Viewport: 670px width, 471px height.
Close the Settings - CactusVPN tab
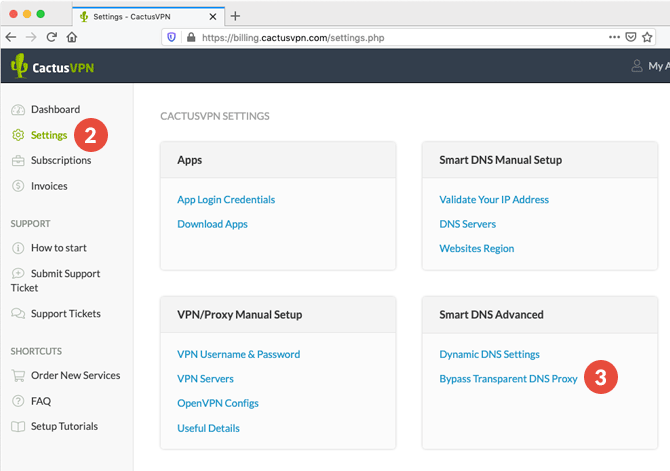pyautogui.click(x=213, y=17)
